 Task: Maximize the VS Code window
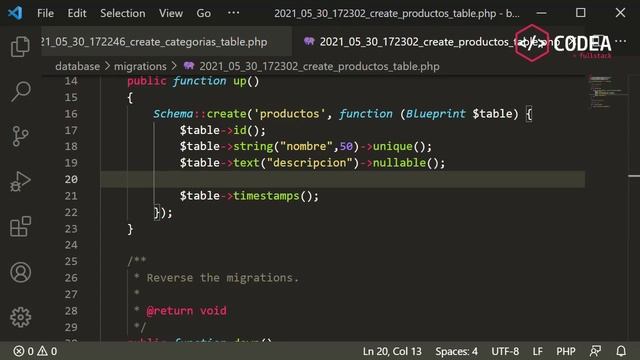pos(580,13)
